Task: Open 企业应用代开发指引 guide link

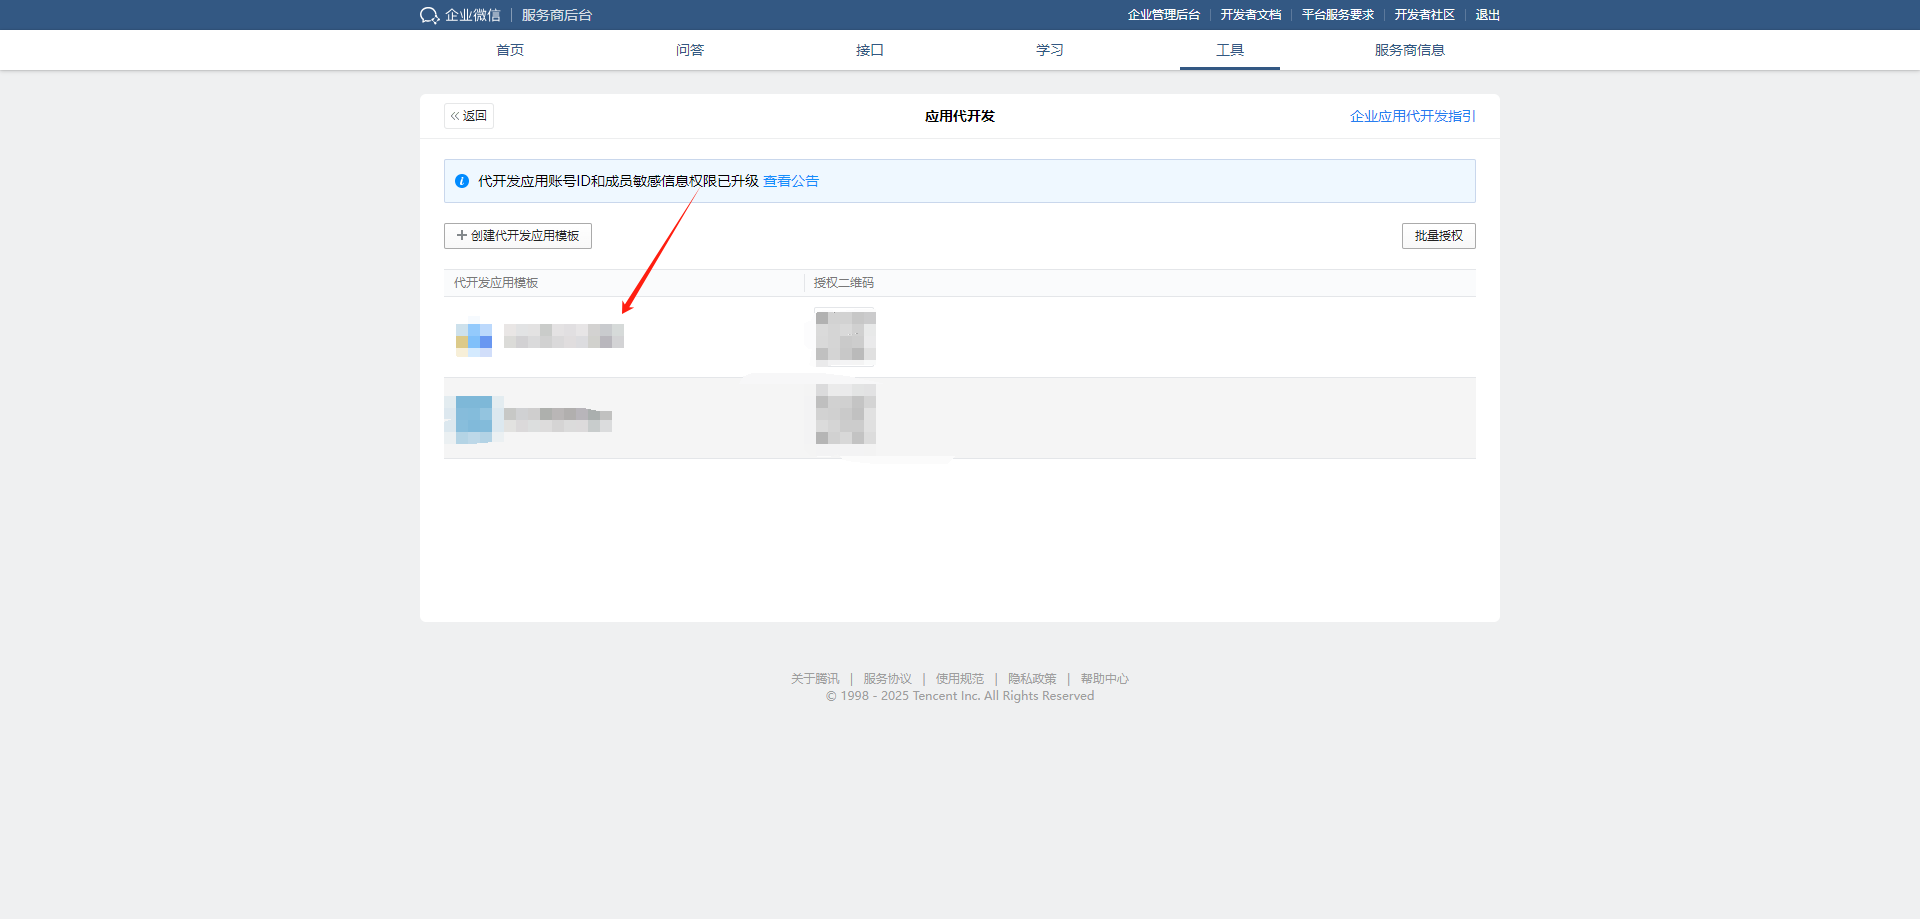Action: coord(1412,116)
